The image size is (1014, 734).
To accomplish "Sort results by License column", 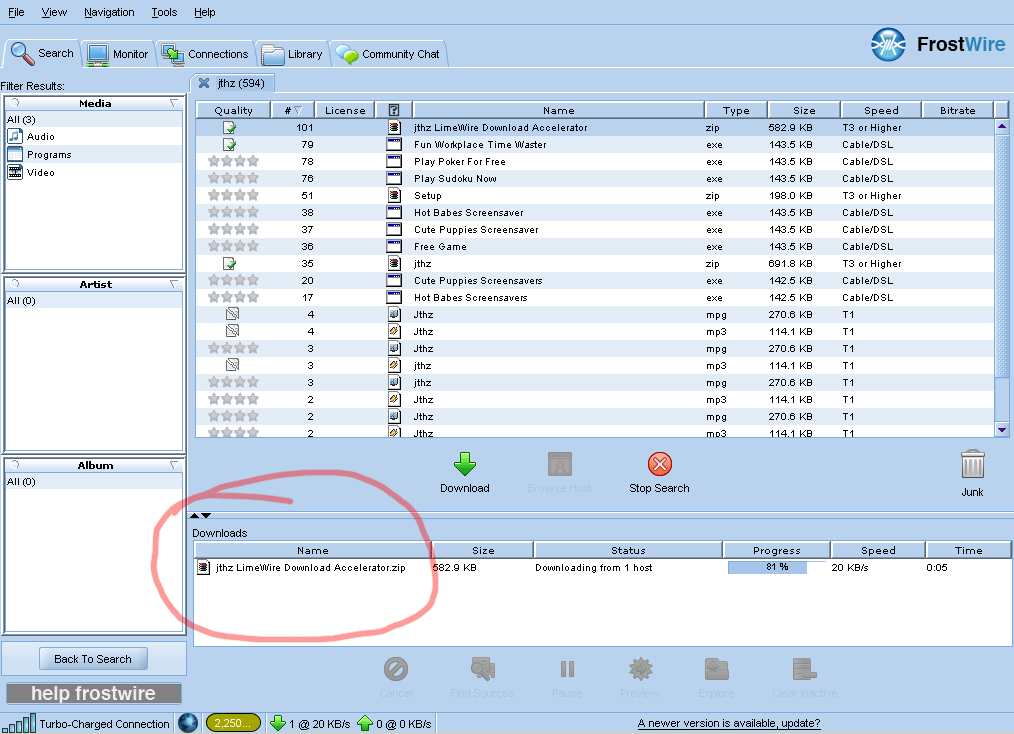I will (x=345, y=111).
